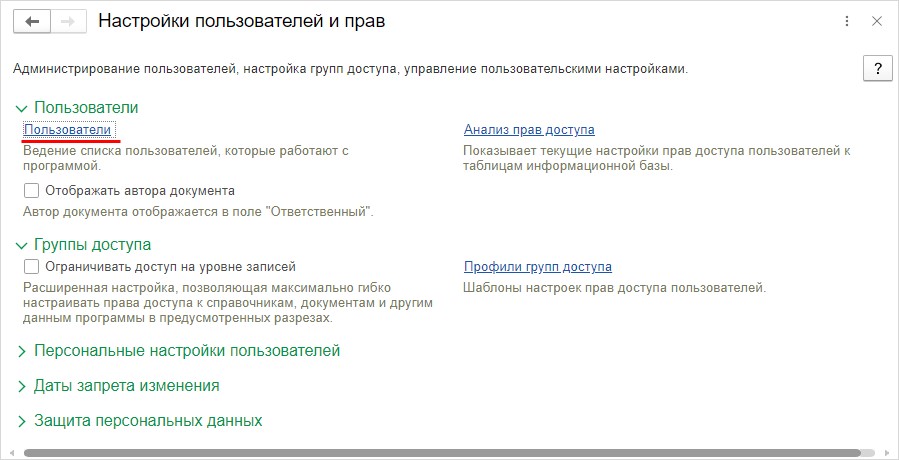Open the three-dot more actions menu

(x=847, y=22)
